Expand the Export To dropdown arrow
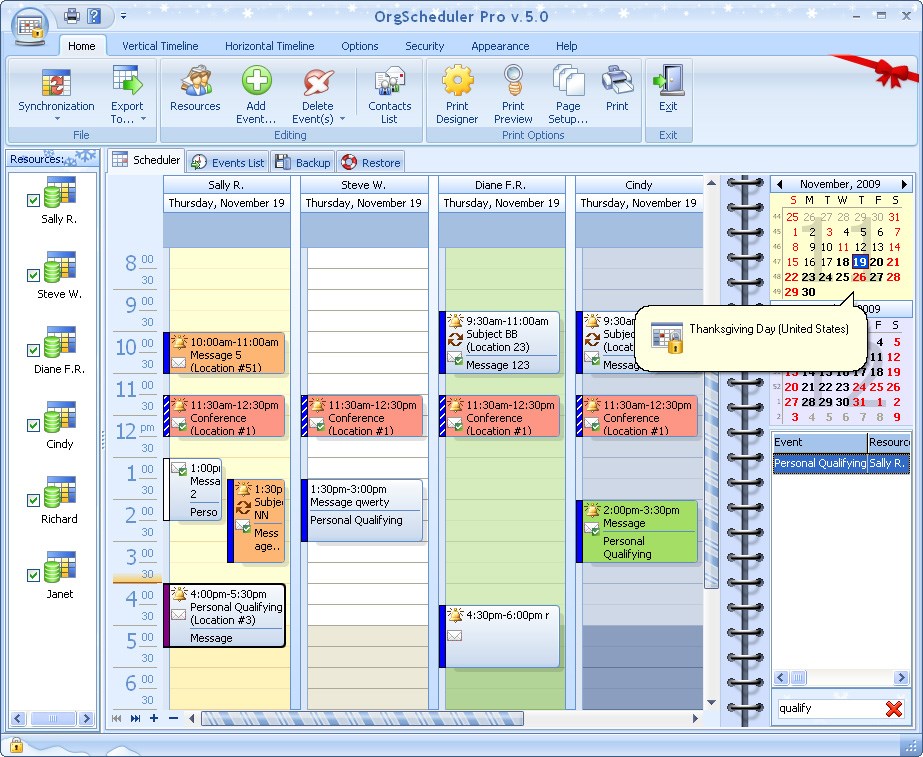923x757 pixels. 143,119
